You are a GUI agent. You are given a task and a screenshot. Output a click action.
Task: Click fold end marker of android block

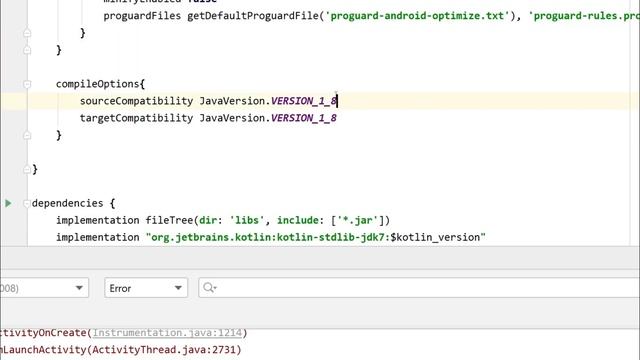[27, 169]
